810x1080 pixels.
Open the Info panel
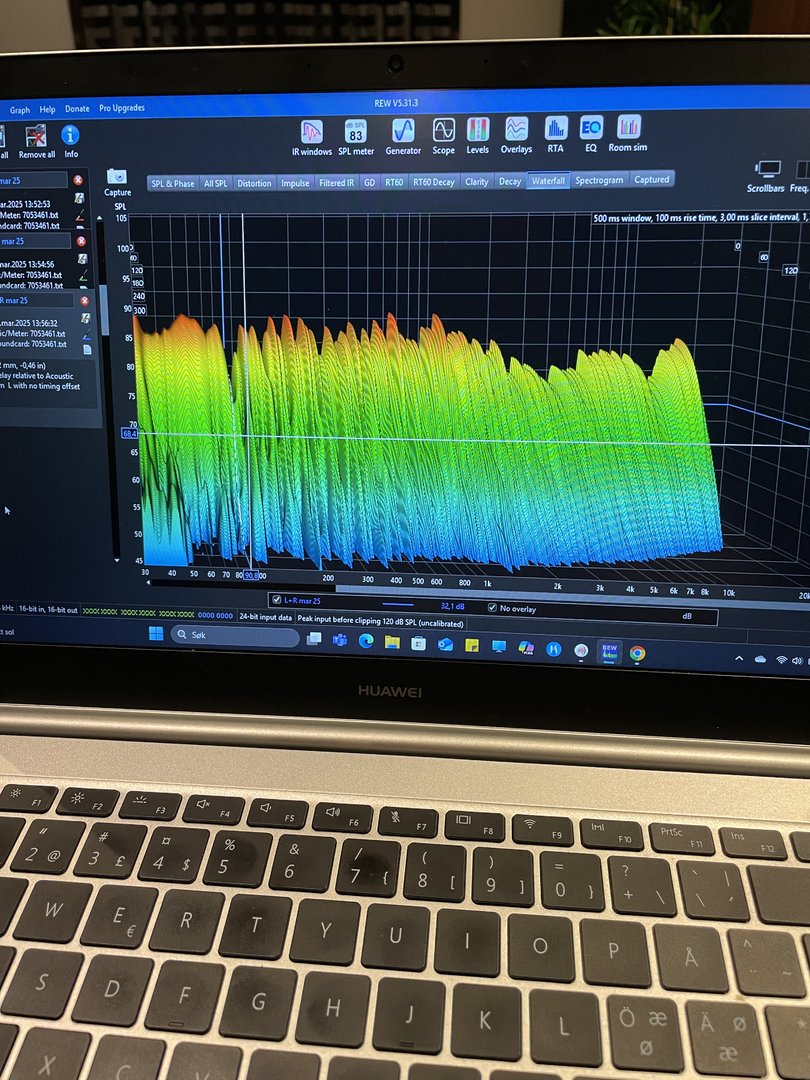(x=70, y=141)
